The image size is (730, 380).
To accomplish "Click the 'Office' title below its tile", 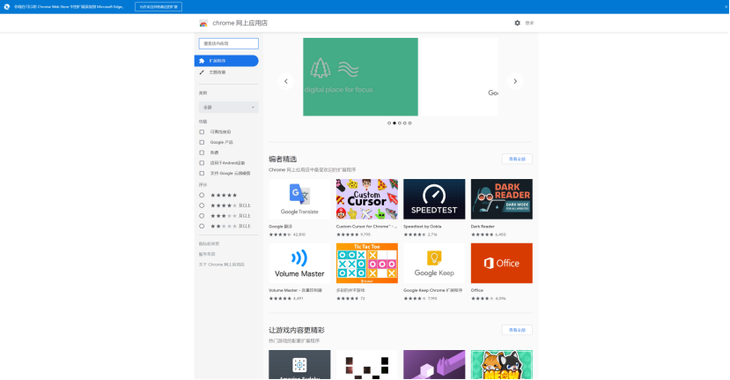I will tap(477, 291).
